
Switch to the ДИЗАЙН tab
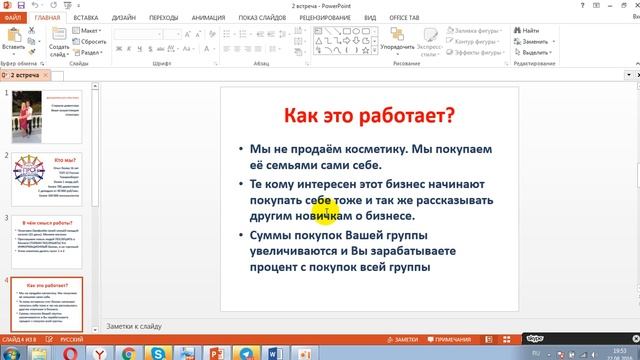[x=124, y=18]
